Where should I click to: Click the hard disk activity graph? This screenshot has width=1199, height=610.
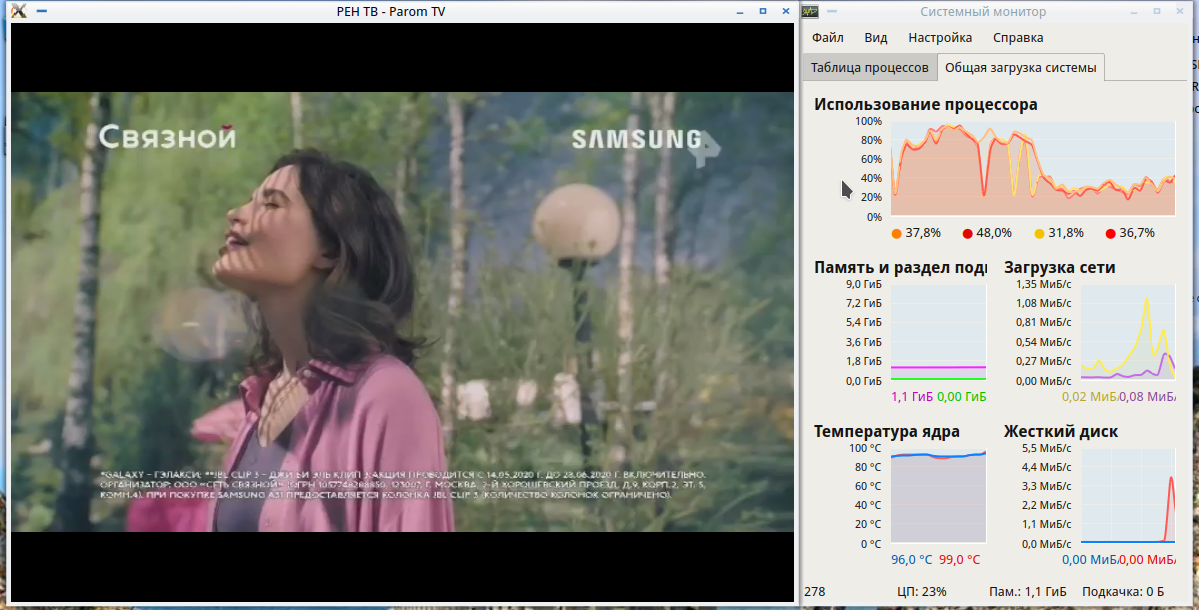[x=1127, y=496]
